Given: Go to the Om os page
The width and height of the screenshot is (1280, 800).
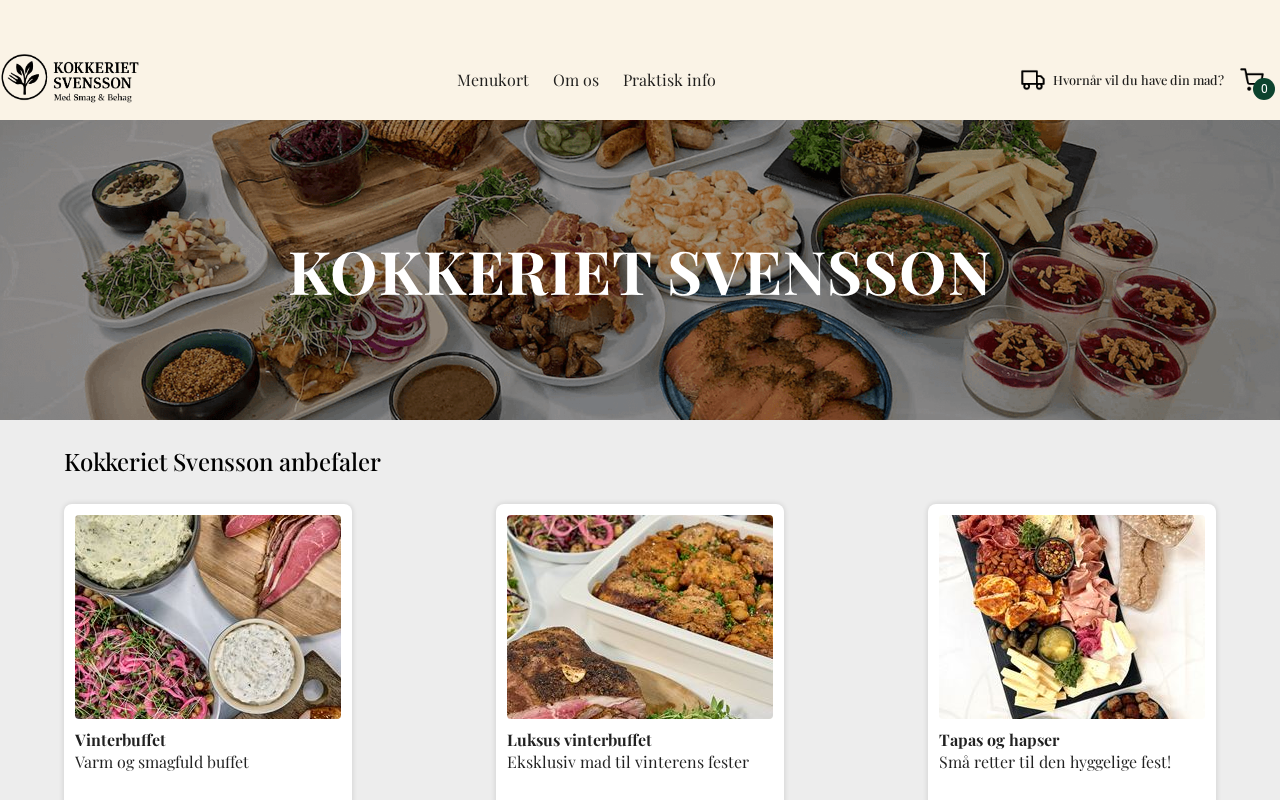Looking at the screenshot, I should click(576, 80).
